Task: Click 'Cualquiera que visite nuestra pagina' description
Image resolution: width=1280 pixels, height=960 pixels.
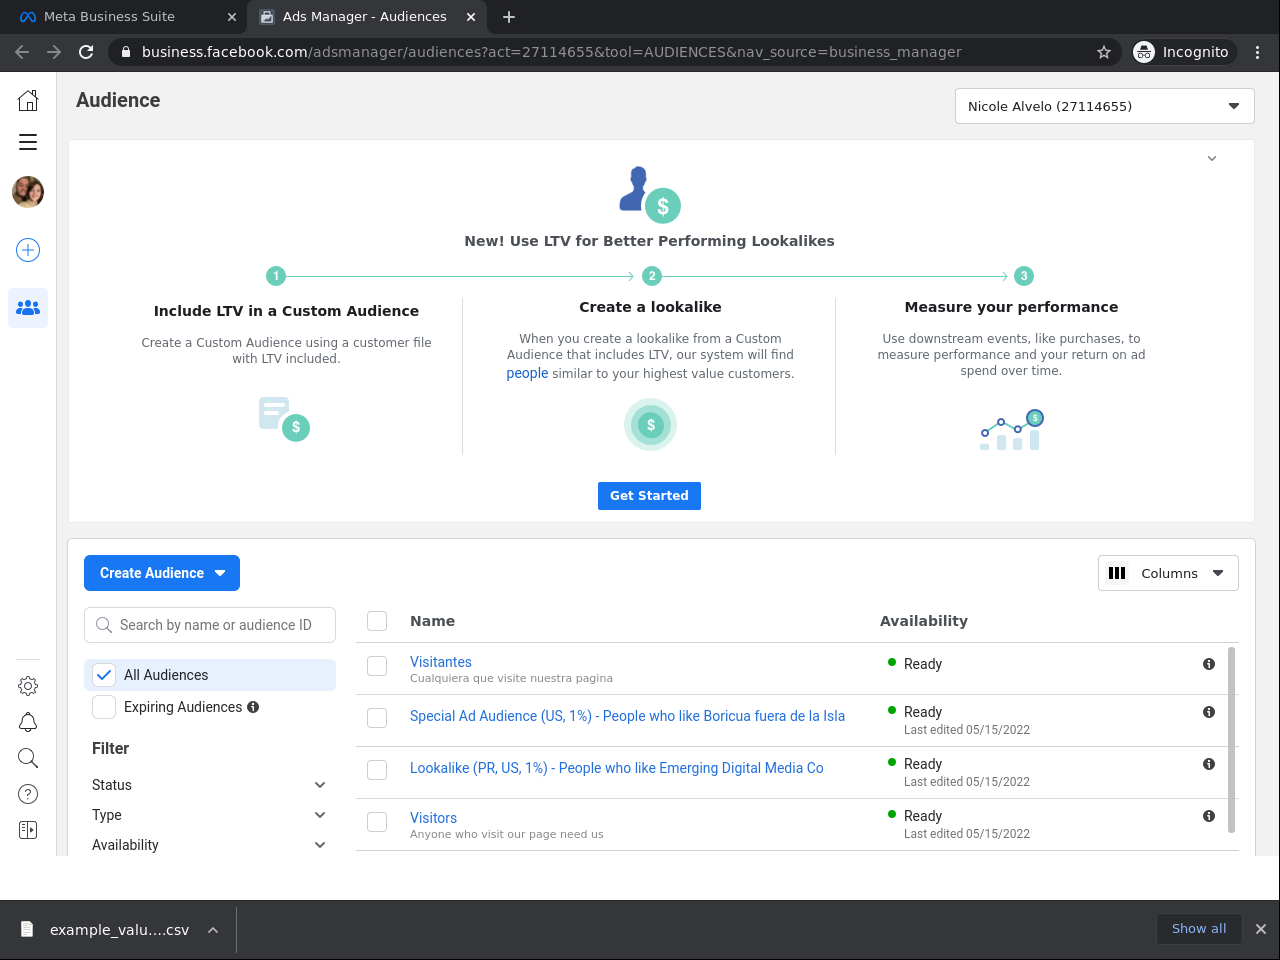Action: point(511,678)
